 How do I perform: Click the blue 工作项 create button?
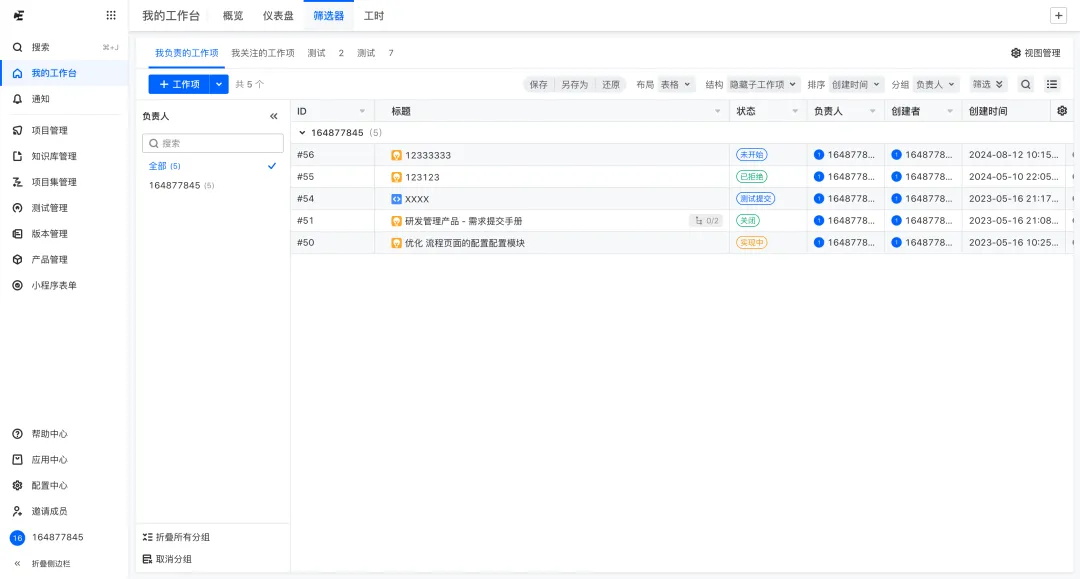click(x=178, y=85)
